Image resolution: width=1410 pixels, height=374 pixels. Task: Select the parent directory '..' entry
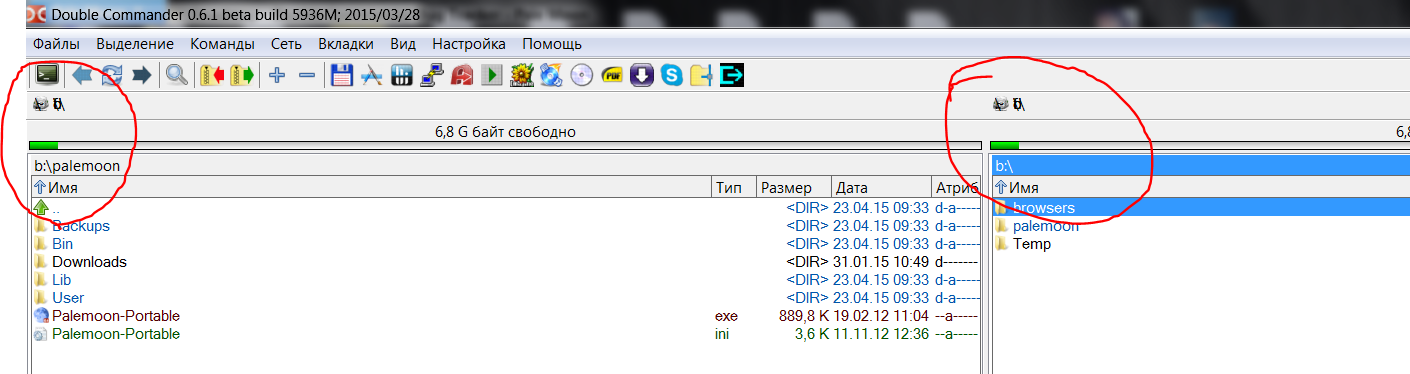tap(505, 208)
